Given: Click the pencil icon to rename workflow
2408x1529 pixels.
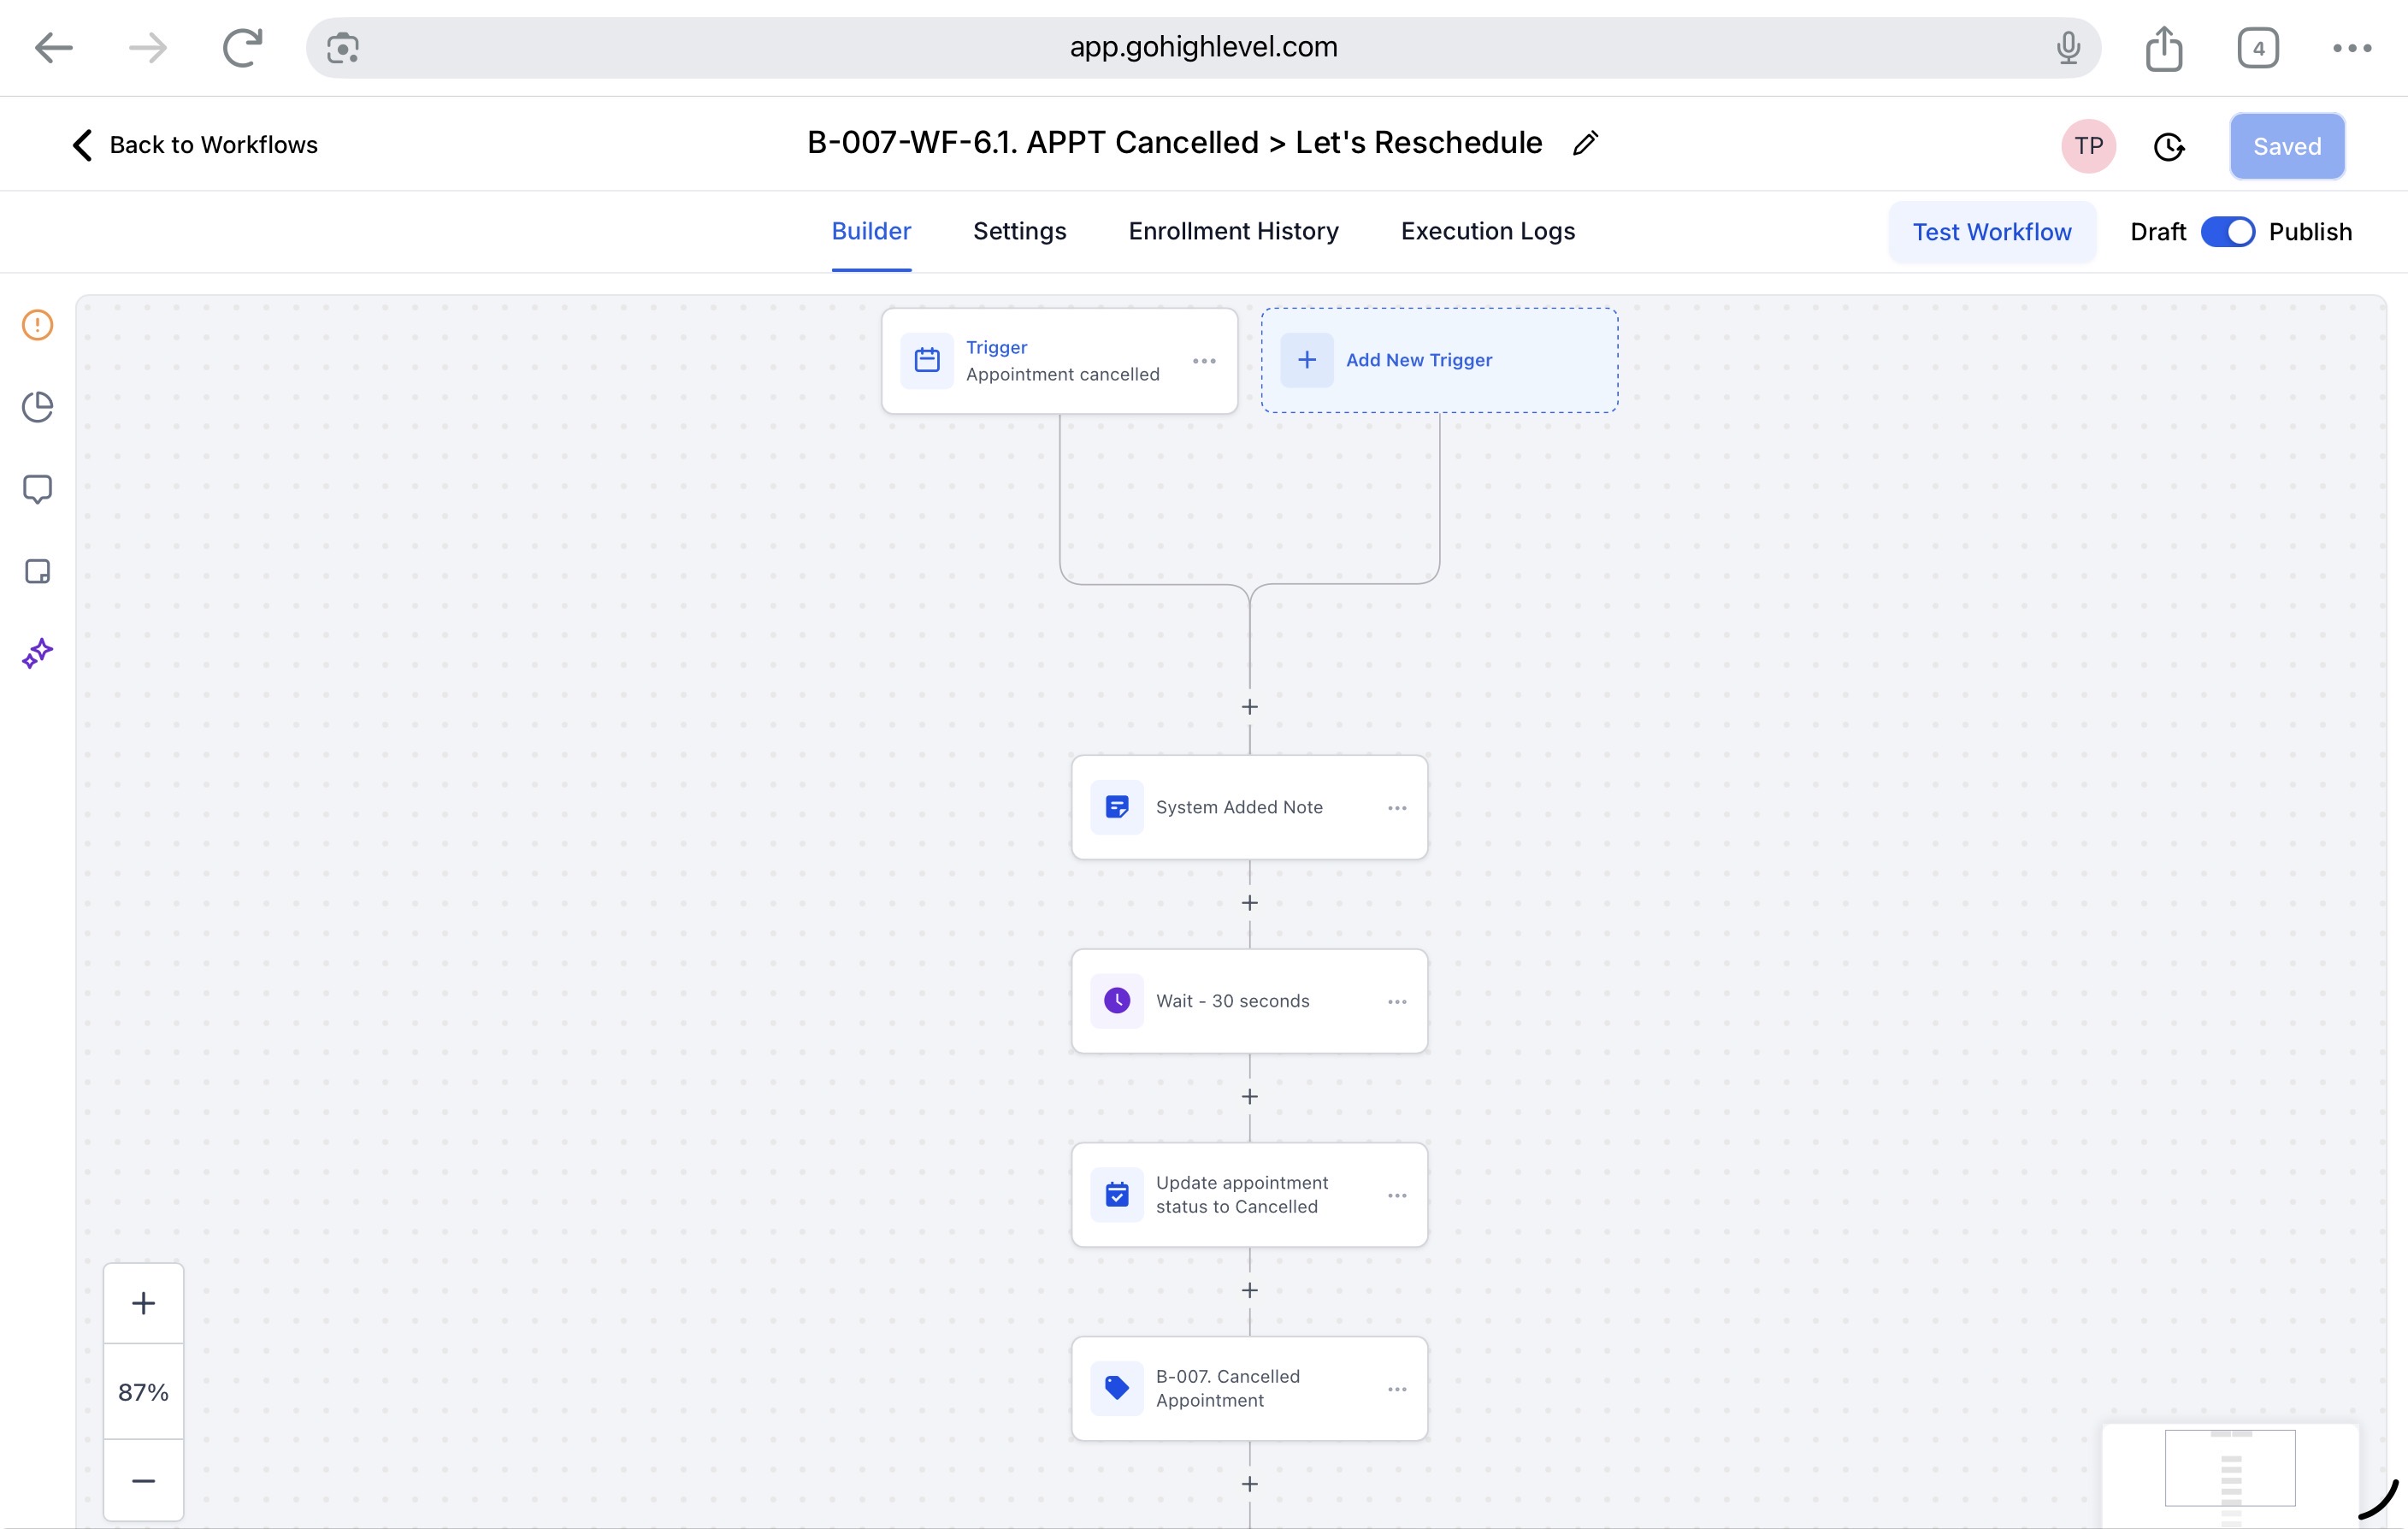Looking at the screenshot, I should 1585,144.
